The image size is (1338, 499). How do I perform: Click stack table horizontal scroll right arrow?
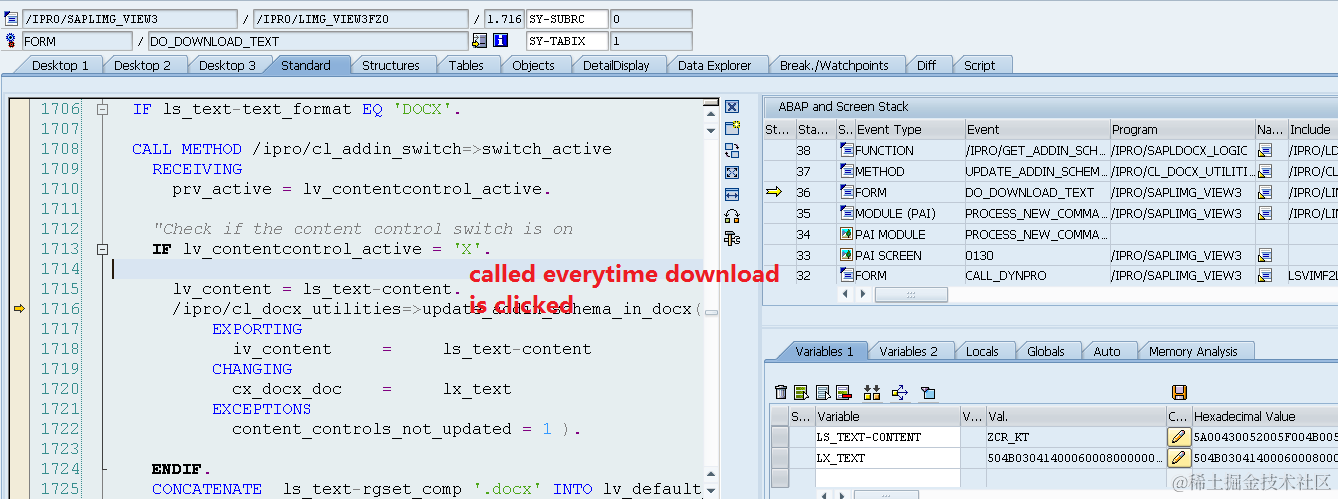[x=861, y=295]
